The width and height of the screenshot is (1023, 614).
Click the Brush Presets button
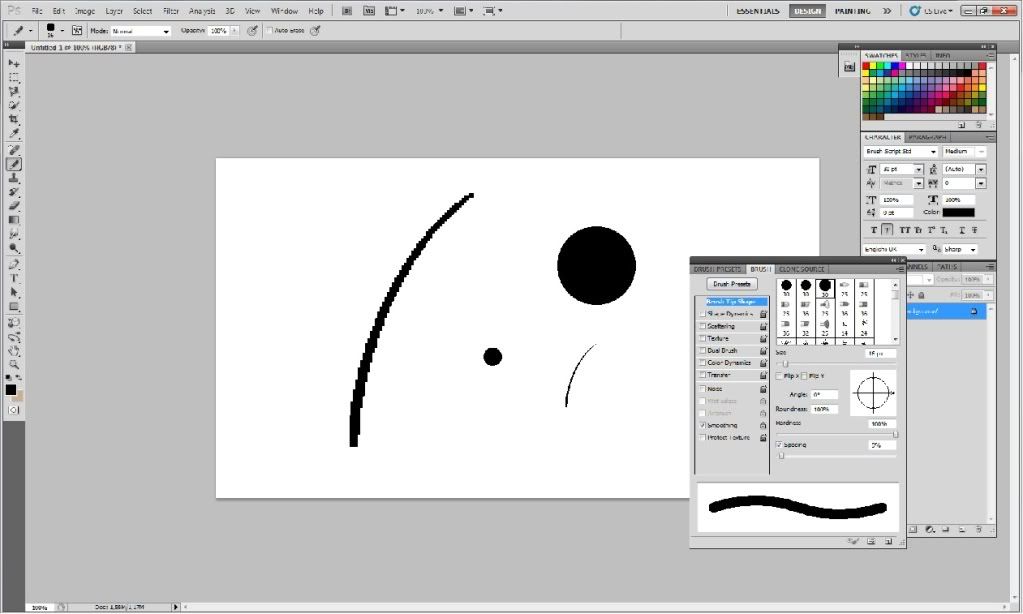point(732,284)
